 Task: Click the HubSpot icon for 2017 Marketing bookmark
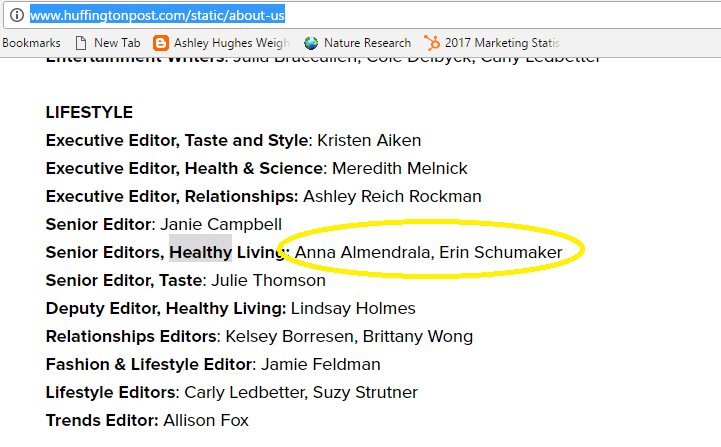432,43
